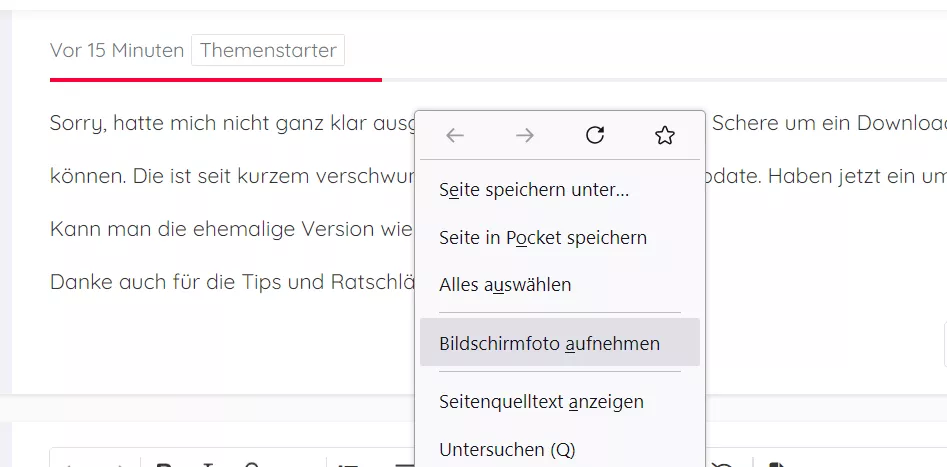Click the line 'Kann man die ehemalige Version'
This screenshot has width=947, height=467.
[231, 230]
